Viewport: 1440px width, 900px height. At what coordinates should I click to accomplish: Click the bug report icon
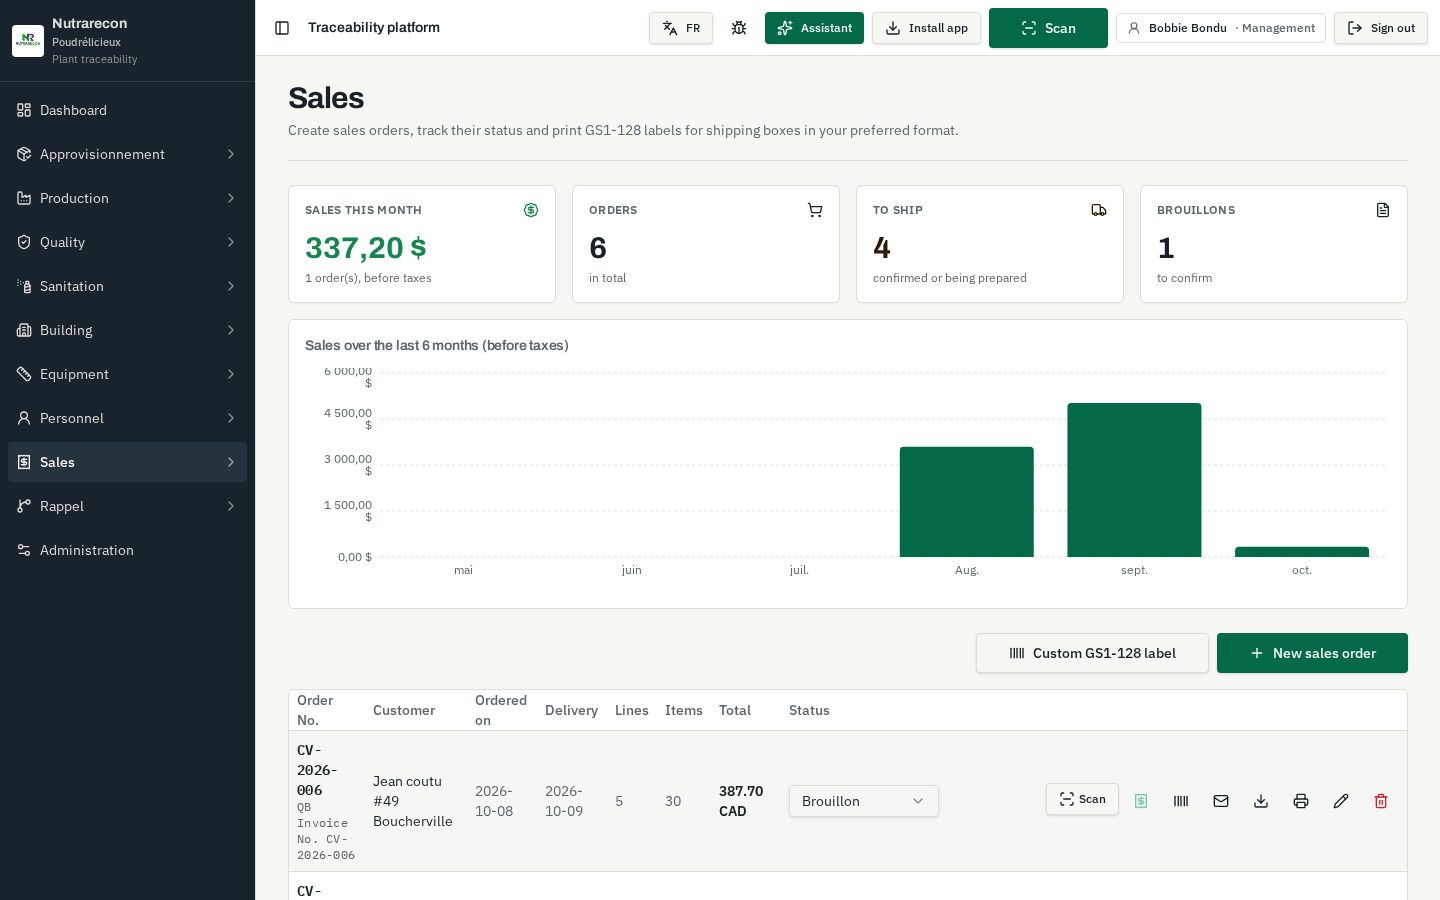click(x=739, y=28)
